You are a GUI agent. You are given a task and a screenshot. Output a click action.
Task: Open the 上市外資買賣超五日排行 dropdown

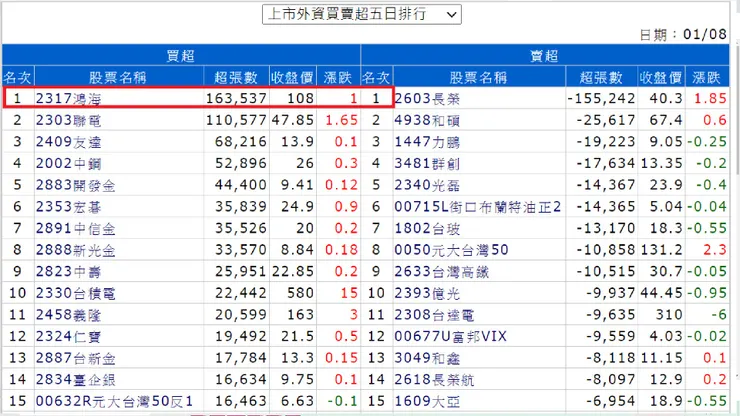tap(362, 14)
